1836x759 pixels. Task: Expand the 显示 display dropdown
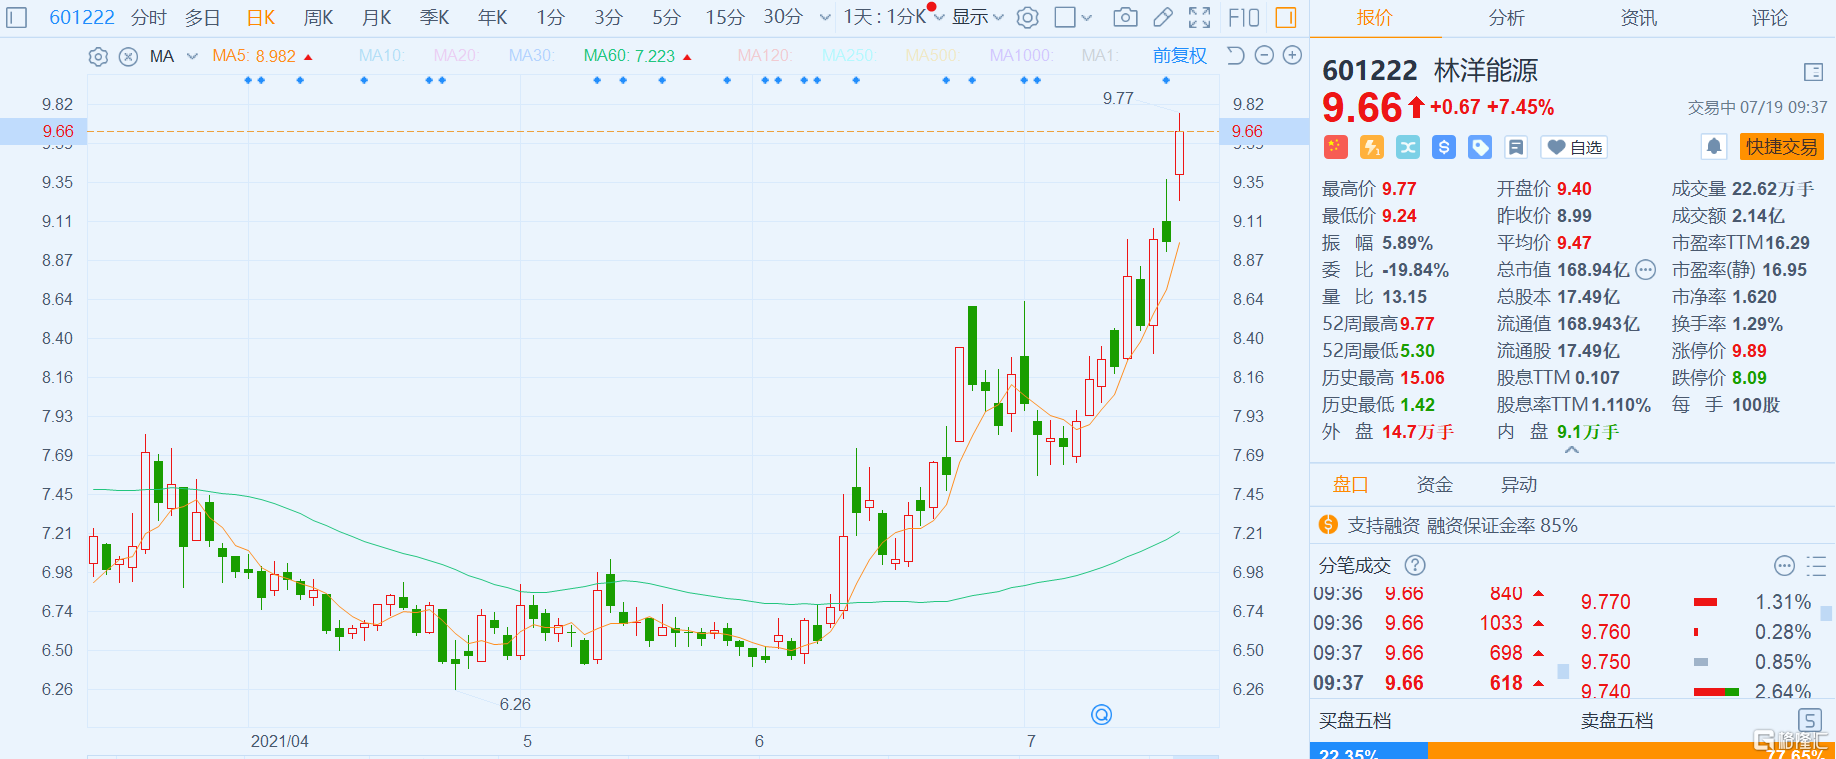[x=977, y=17]
